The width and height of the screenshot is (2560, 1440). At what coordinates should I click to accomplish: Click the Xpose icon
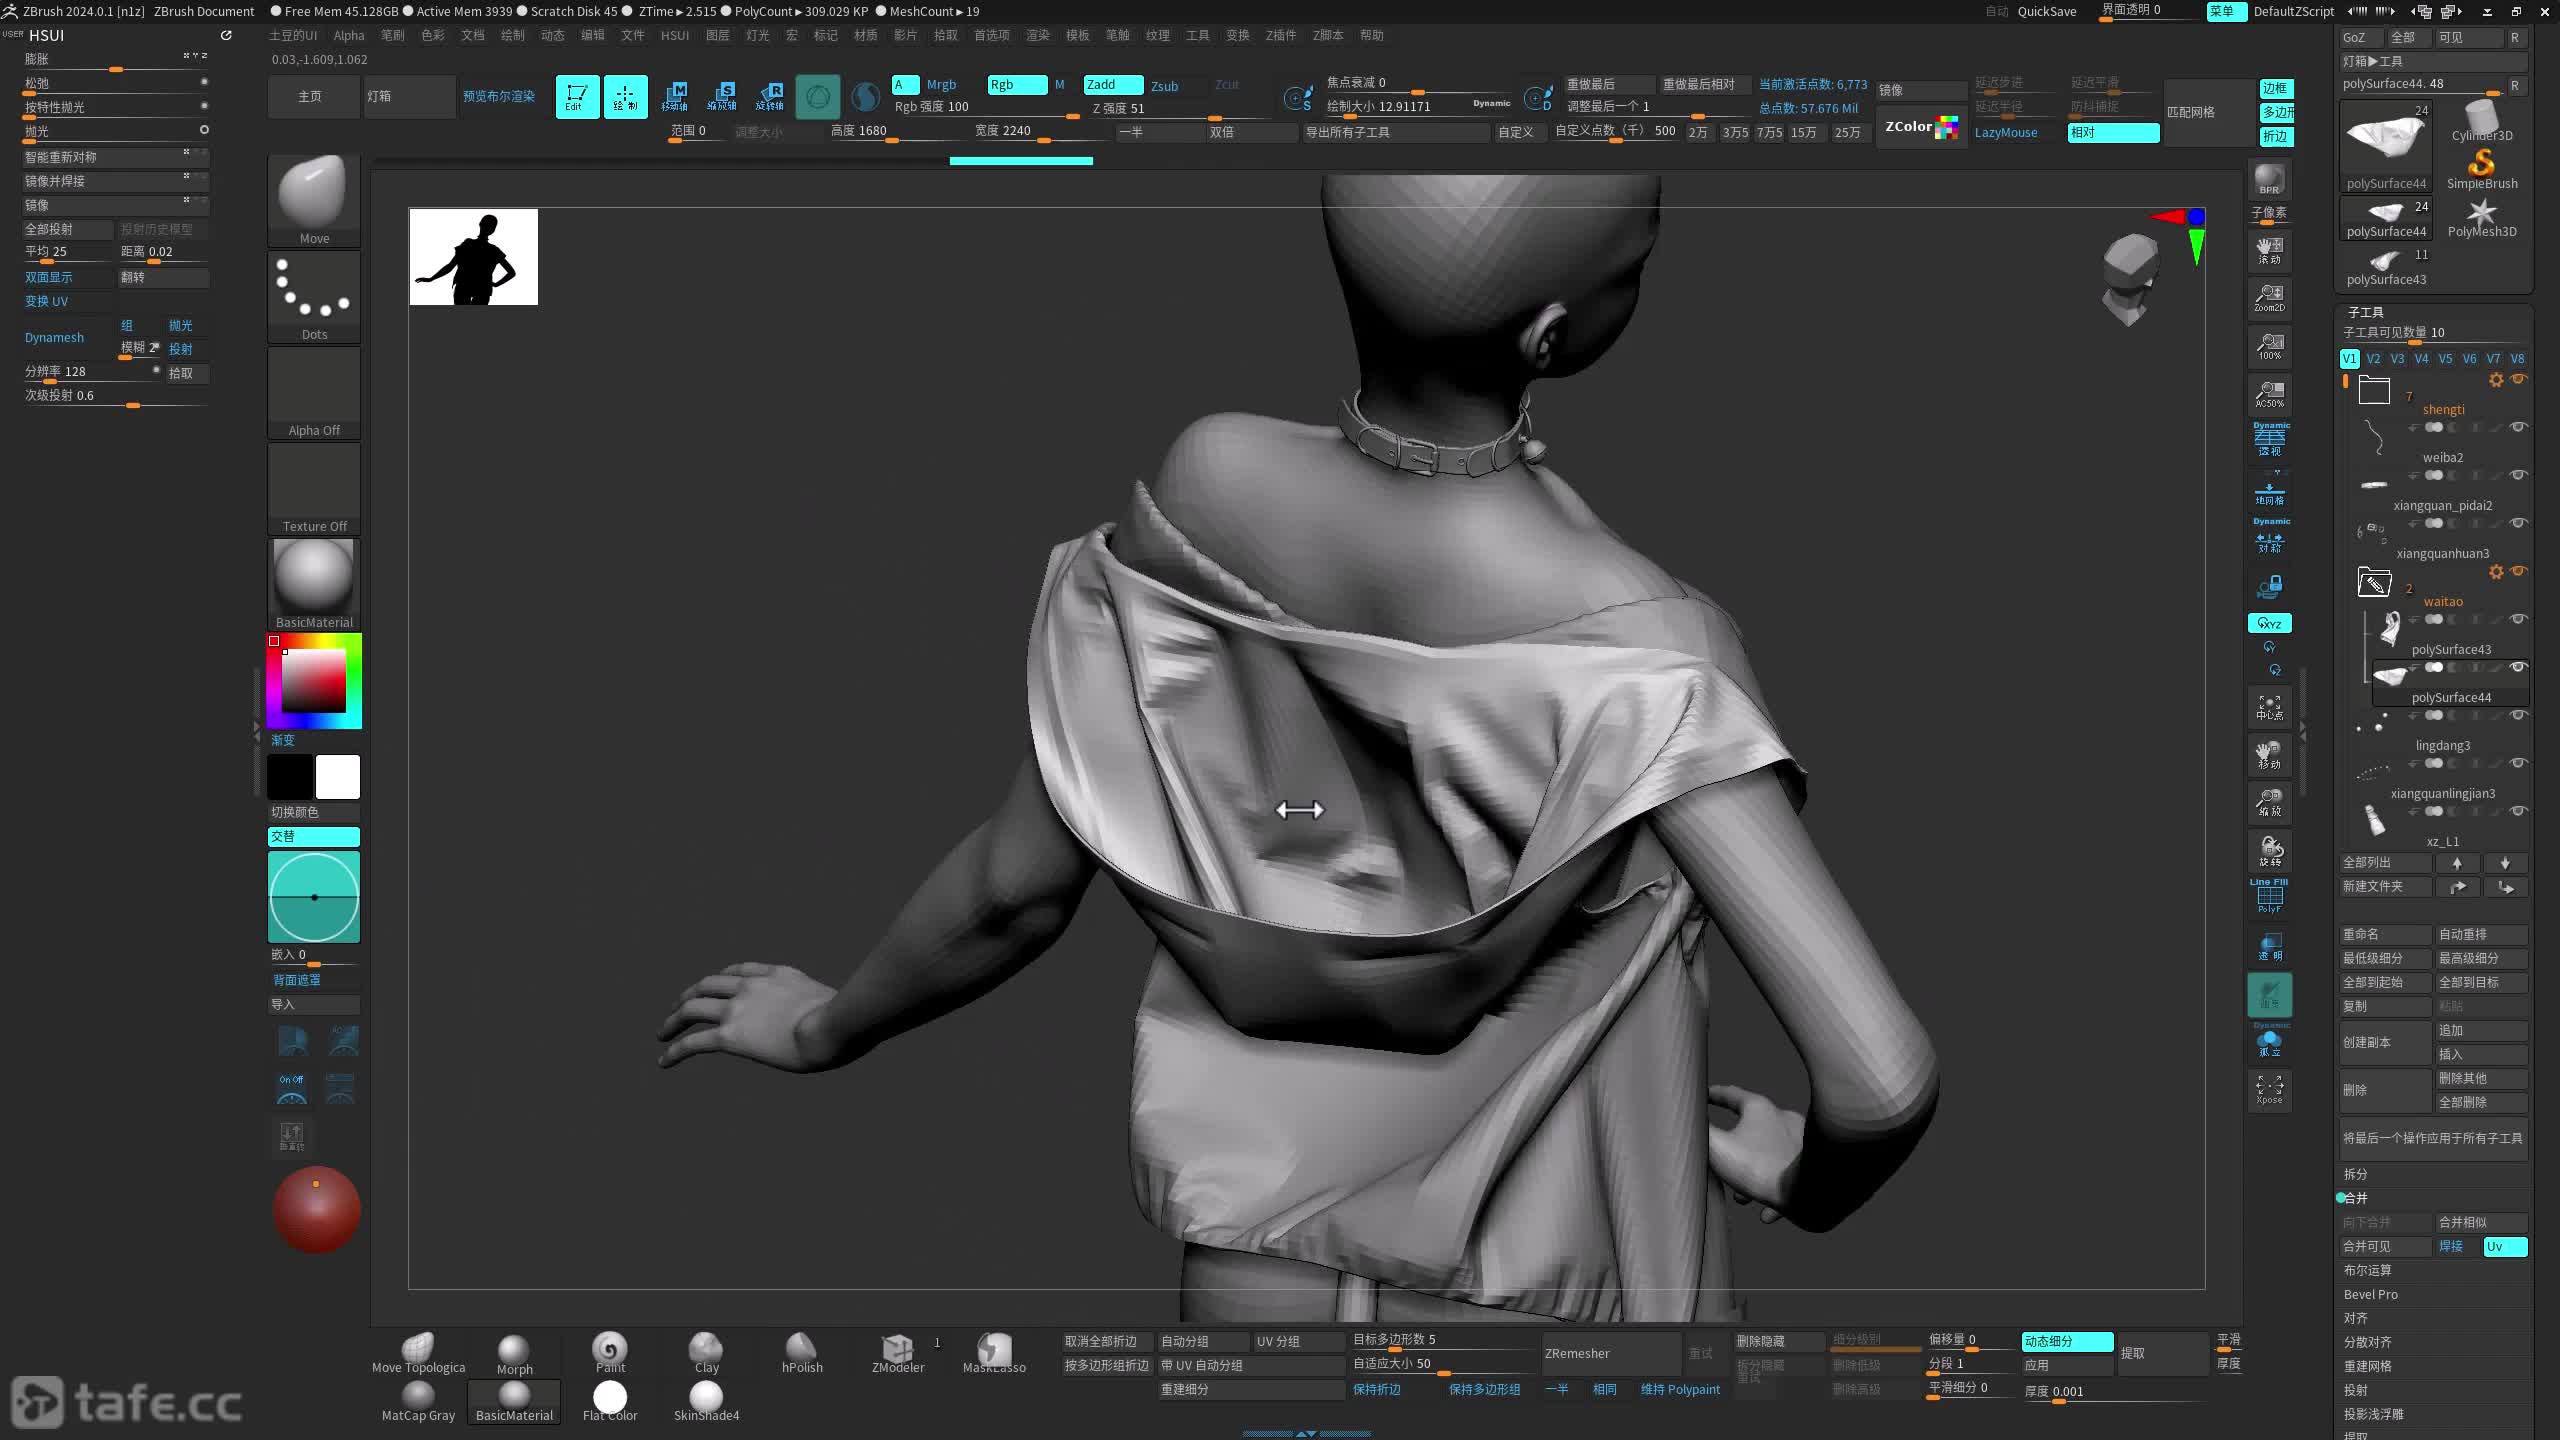coord(2269,1089)
